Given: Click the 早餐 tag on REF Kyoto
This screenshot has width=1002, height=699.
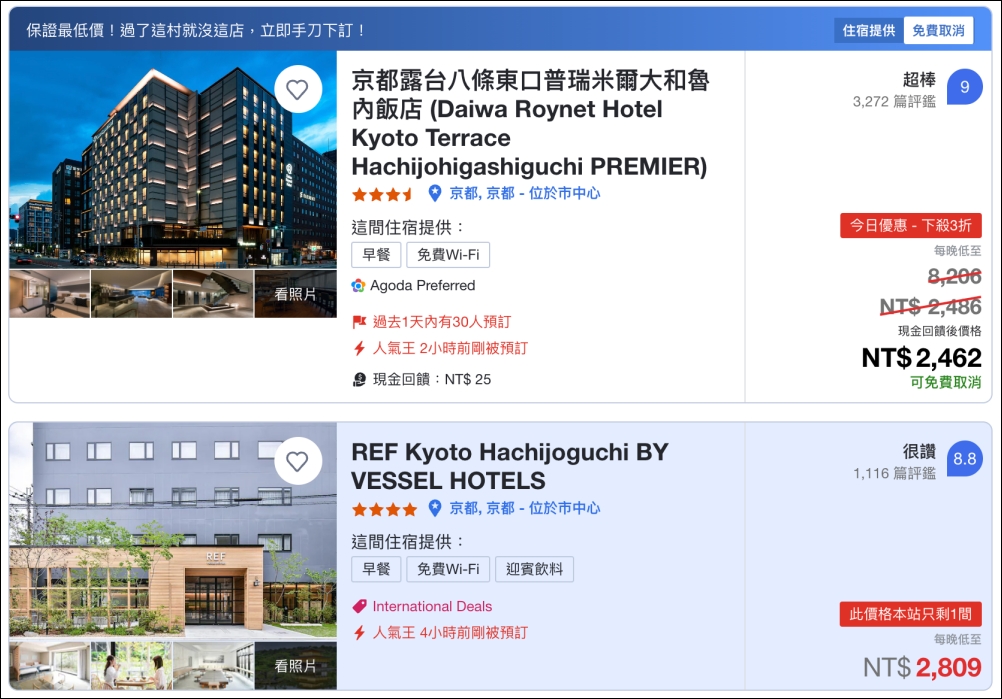Looking at the screenshot, I should click(x=376, y=569).
